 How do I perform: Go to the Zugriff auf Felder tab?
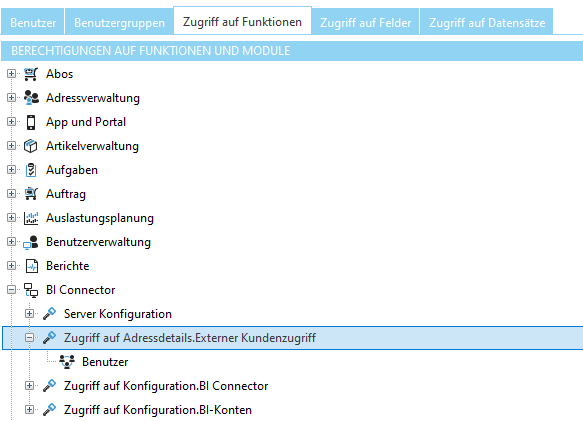365,22
